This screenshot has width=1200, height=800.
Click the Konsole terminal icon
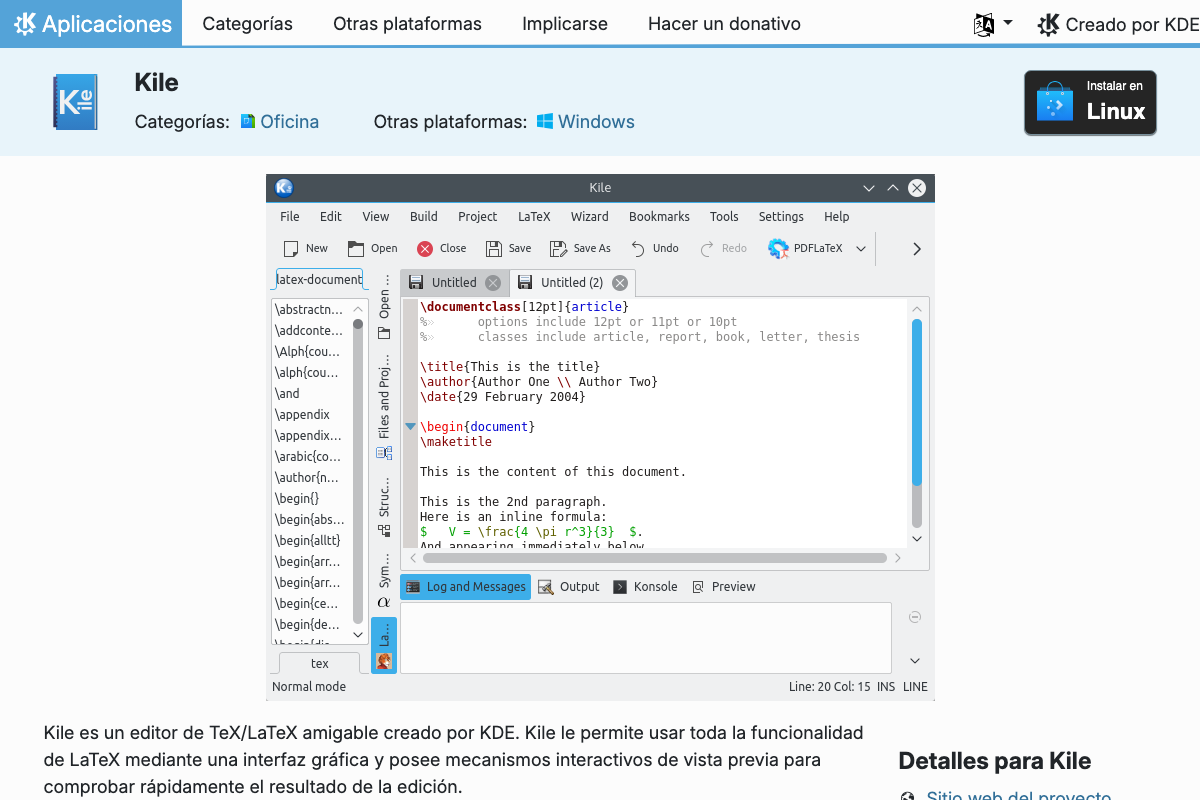(620, 587)
